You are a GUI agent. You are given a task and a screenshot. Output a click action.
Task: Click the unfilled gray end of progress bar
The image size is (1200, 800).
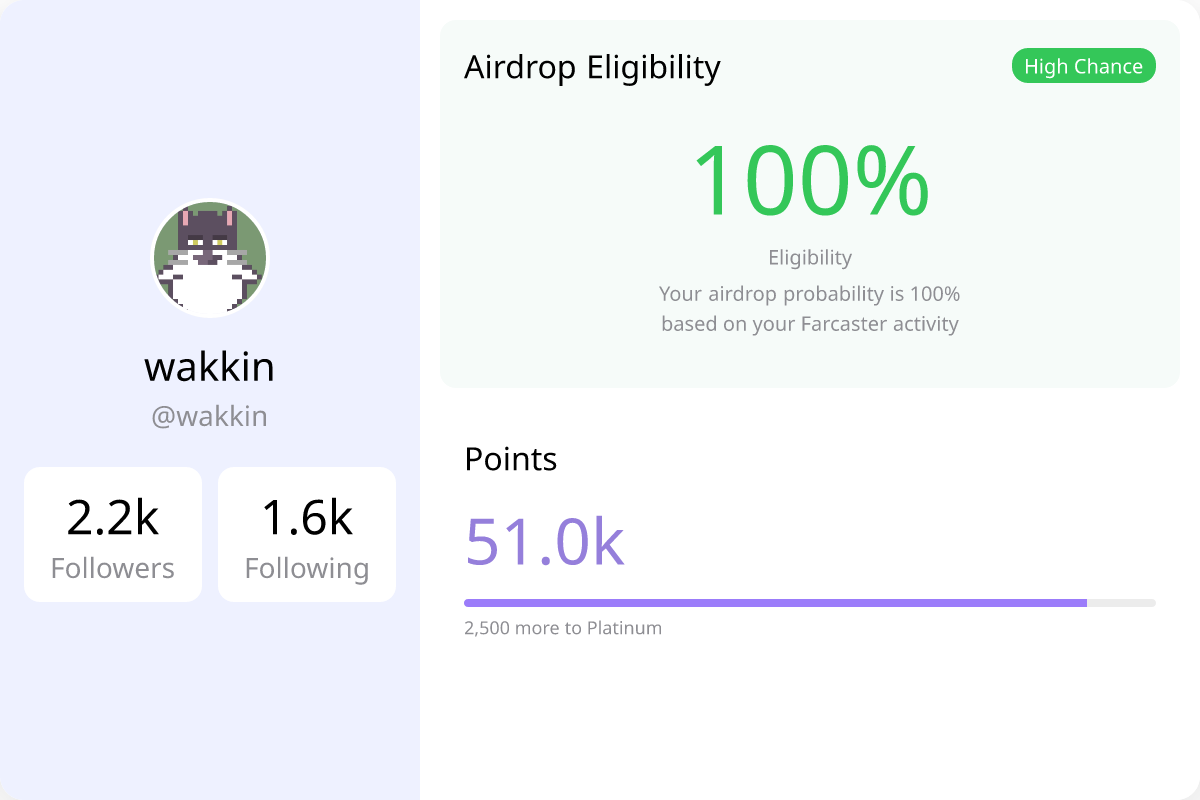[x=1121, y=603]
